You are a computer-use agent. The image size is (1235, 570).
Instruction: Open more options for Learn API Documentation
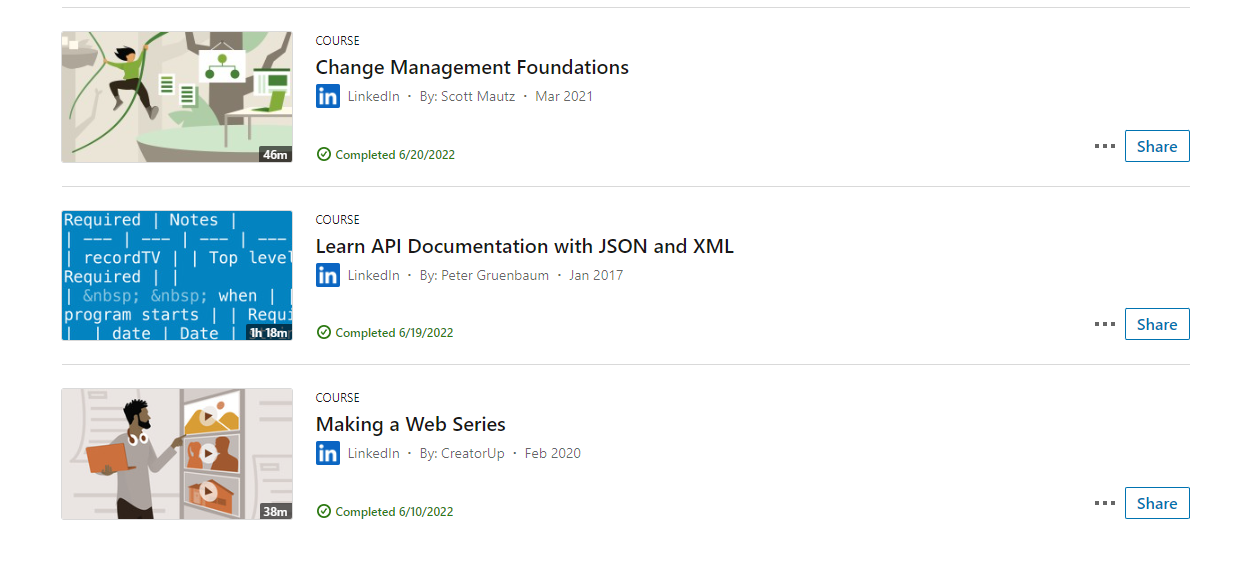(1104, 324)
